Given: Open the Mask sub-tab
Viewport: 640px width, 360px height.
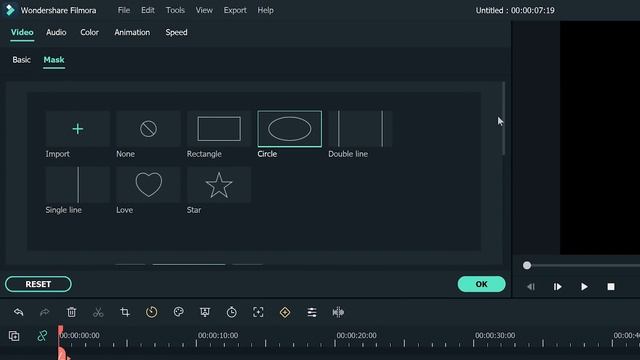Looking at the screenshot, I should pyautogui.click(x=54, y=60).
